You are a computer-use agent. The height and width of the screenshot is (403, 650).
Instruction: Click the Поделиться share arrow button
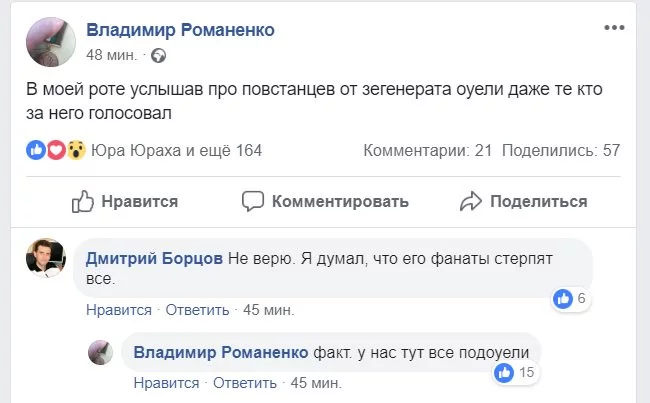(x=523, y=201)
